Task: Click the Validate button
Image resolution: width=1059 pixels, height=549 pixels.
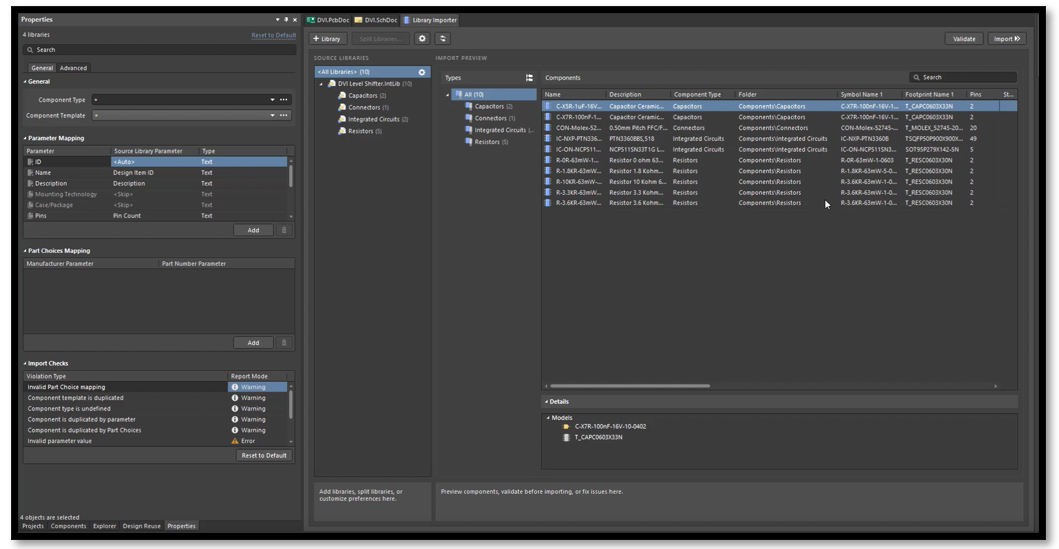Action: tap(964, 39)
